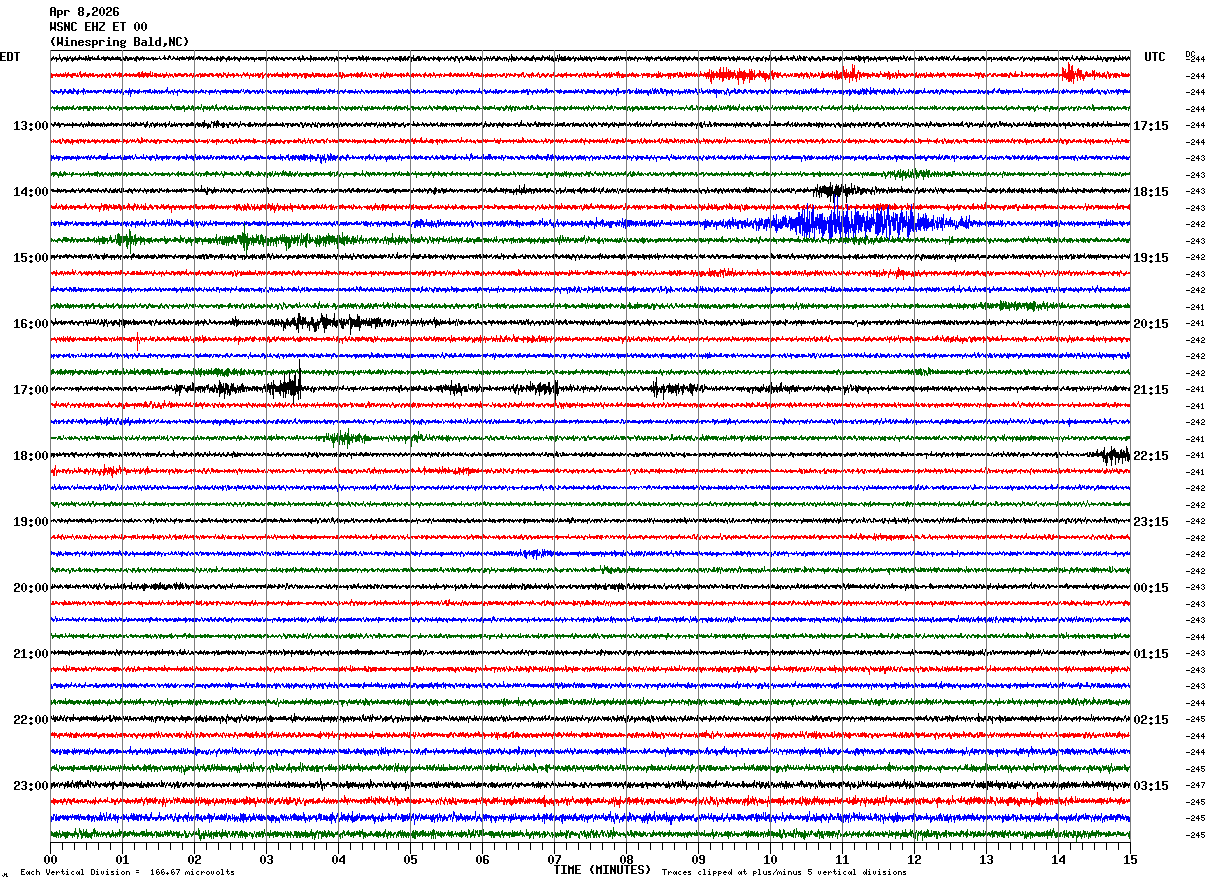Screen dimensions: 1210x886
Task: Click minute 02 on the bottom axis
Action: [x=194, y=859]
